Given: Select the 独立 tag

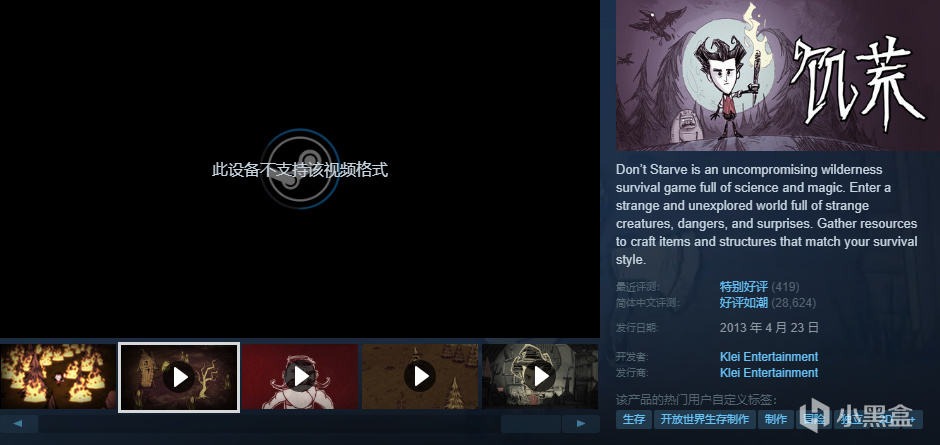Looking at the screenshot, I should (851, 419).
